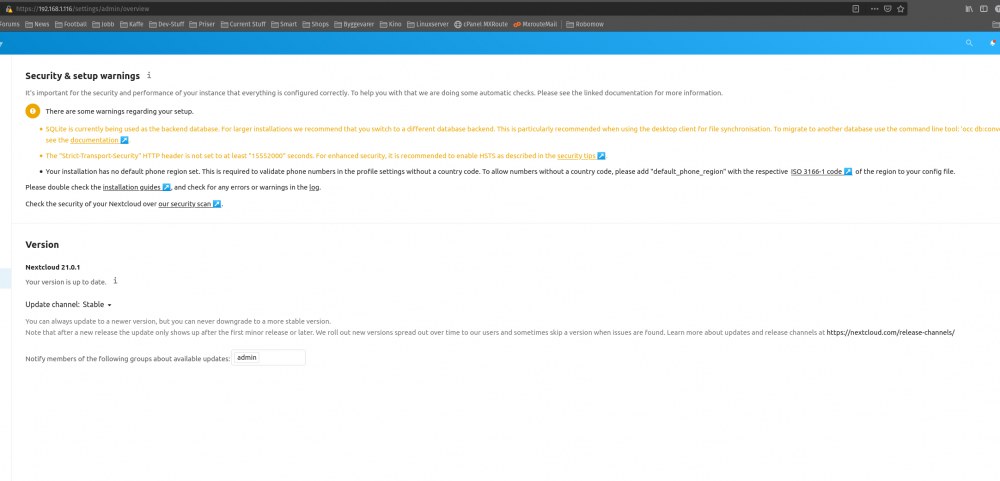Screen dimensions: 1000x481
Task: Open the Current Stuff bookmark folder
Action: [243, 24]
